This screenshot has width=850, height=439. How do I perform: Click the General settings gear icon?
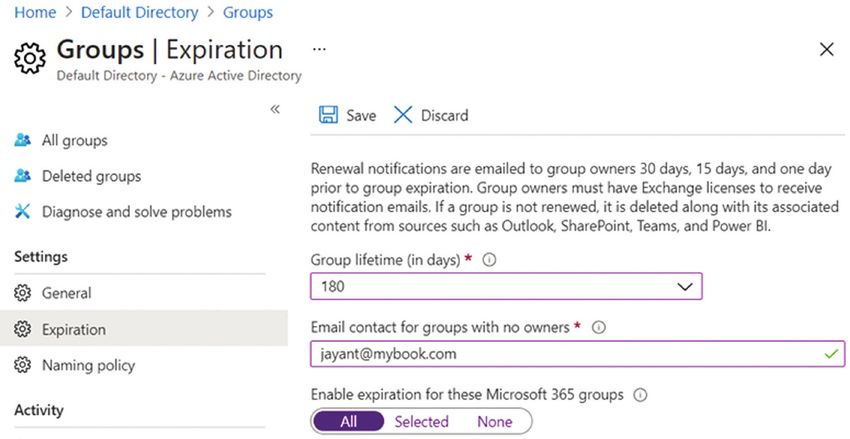(x=22, y=293)
